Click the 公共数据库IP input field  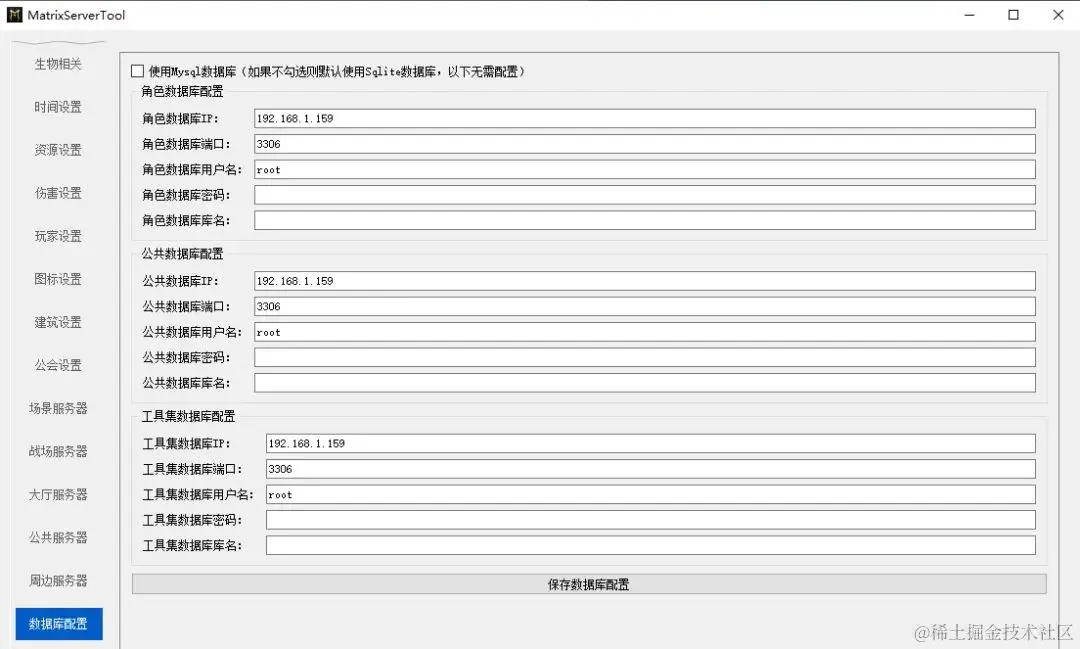click(645, 281)
